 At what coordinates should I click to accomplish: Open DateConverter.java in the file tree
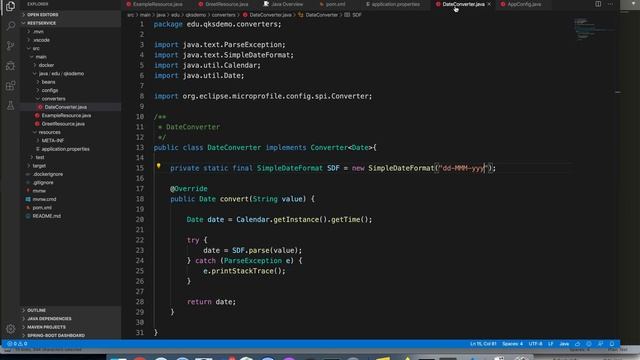65,107
